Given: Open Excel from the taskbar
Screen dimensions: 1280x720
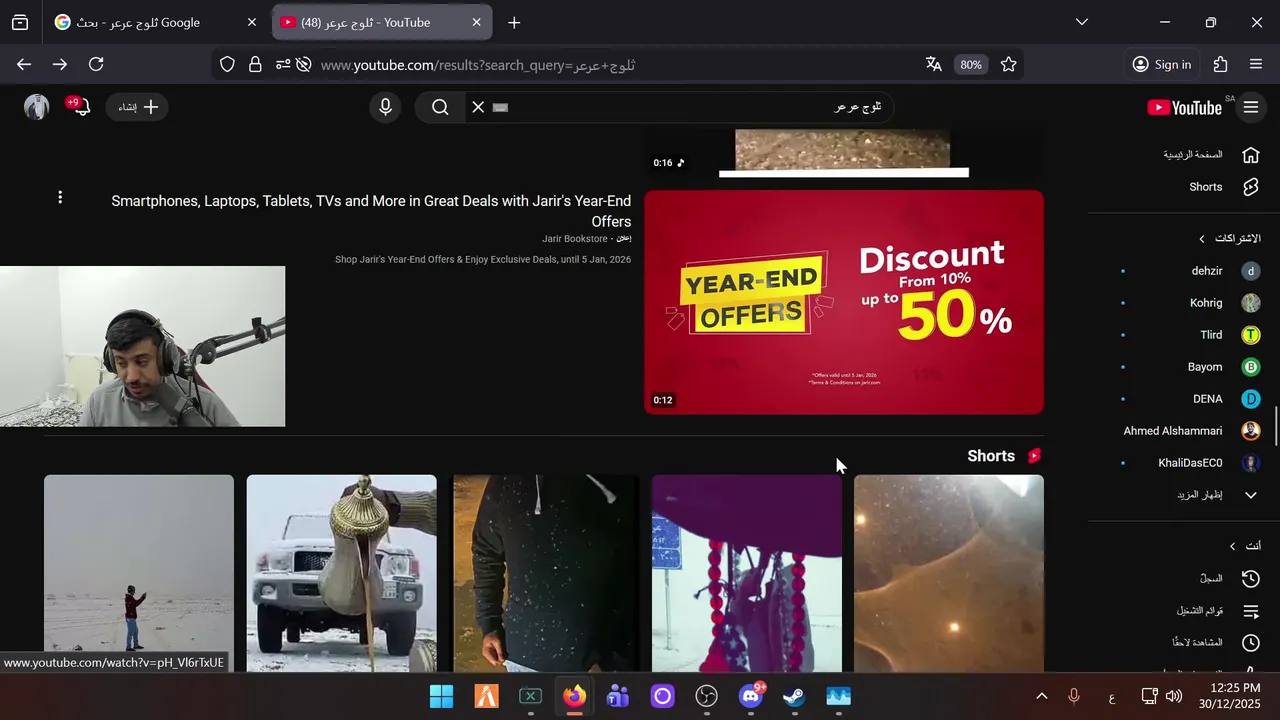Looking at the screenshot, I should pyautogui.click(x=531, y=696).
